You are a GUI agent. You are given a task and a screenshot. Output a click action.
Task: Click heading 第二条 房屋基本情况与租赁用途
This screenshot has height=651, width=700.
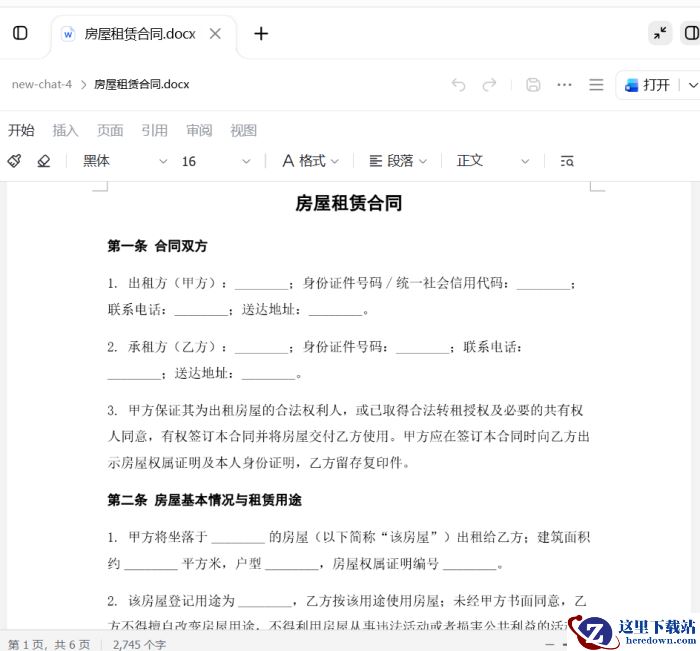[204, 500]
